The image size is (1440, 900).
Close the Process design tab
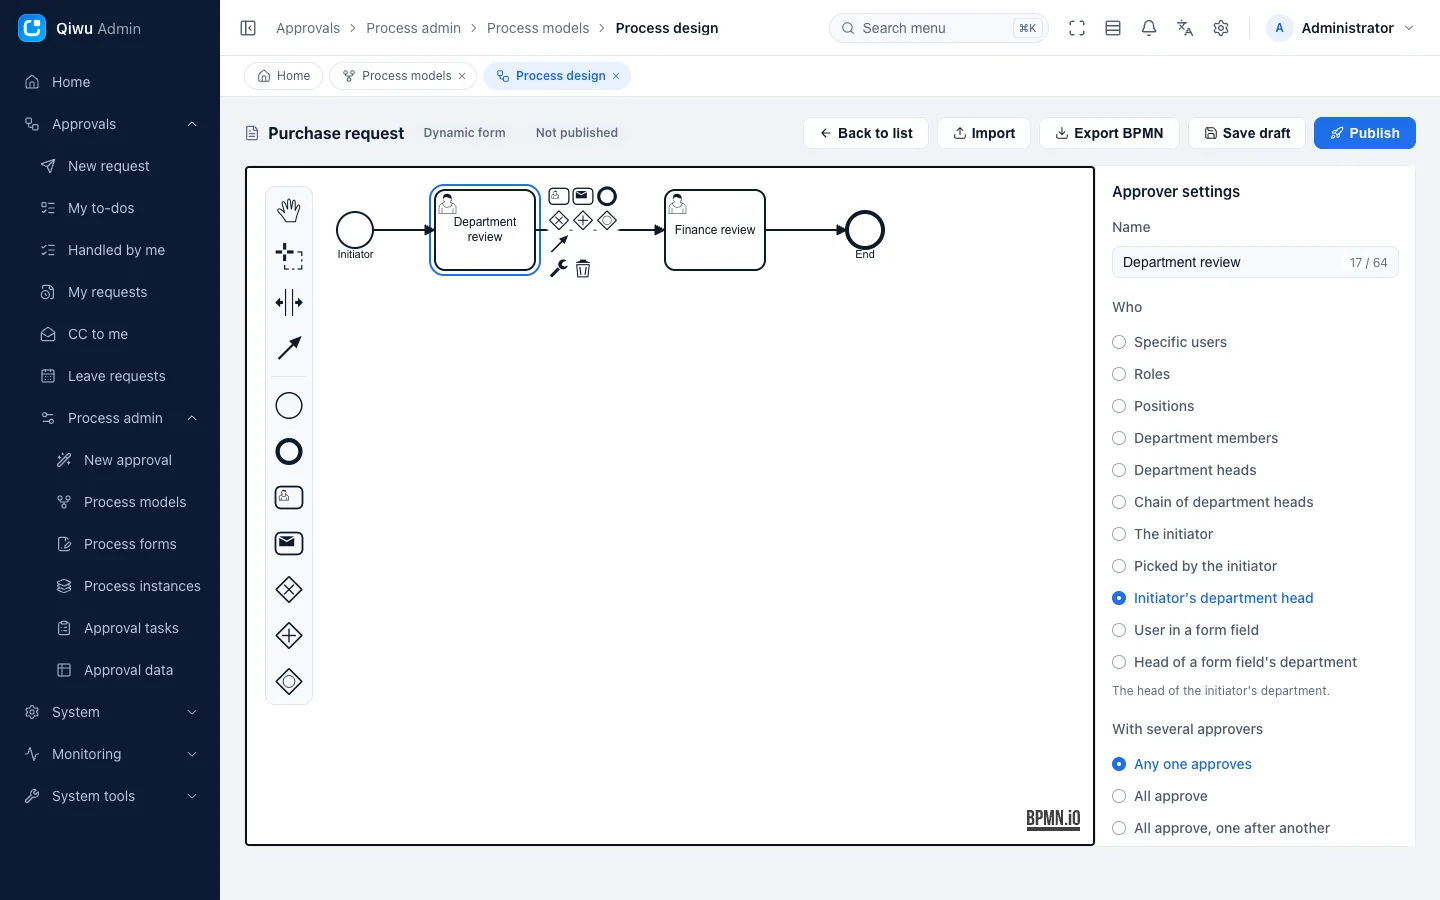[x=616, y=76]
